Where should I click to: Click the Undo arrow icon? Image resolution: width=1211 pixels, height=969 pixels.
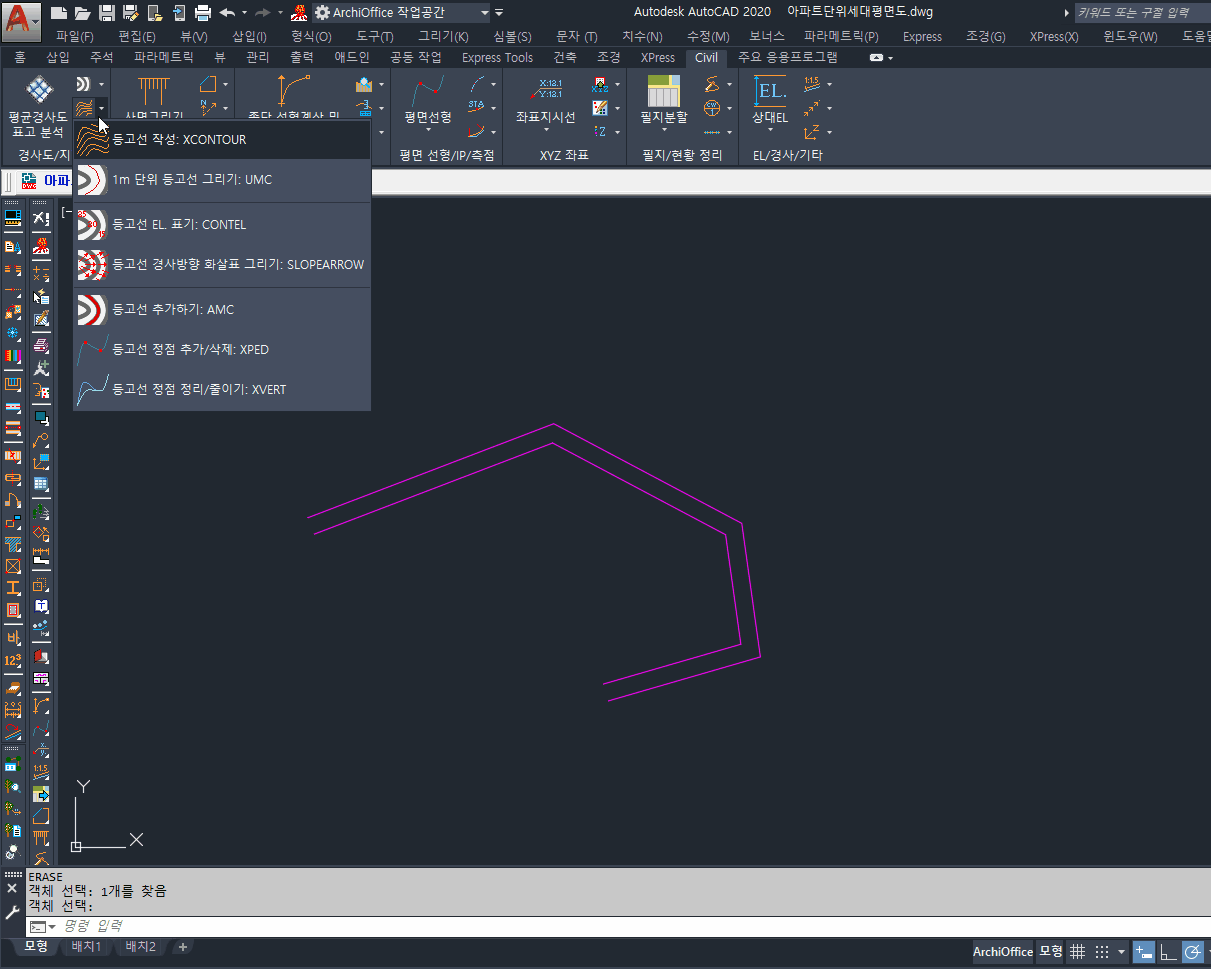click(x=227, y=13)
